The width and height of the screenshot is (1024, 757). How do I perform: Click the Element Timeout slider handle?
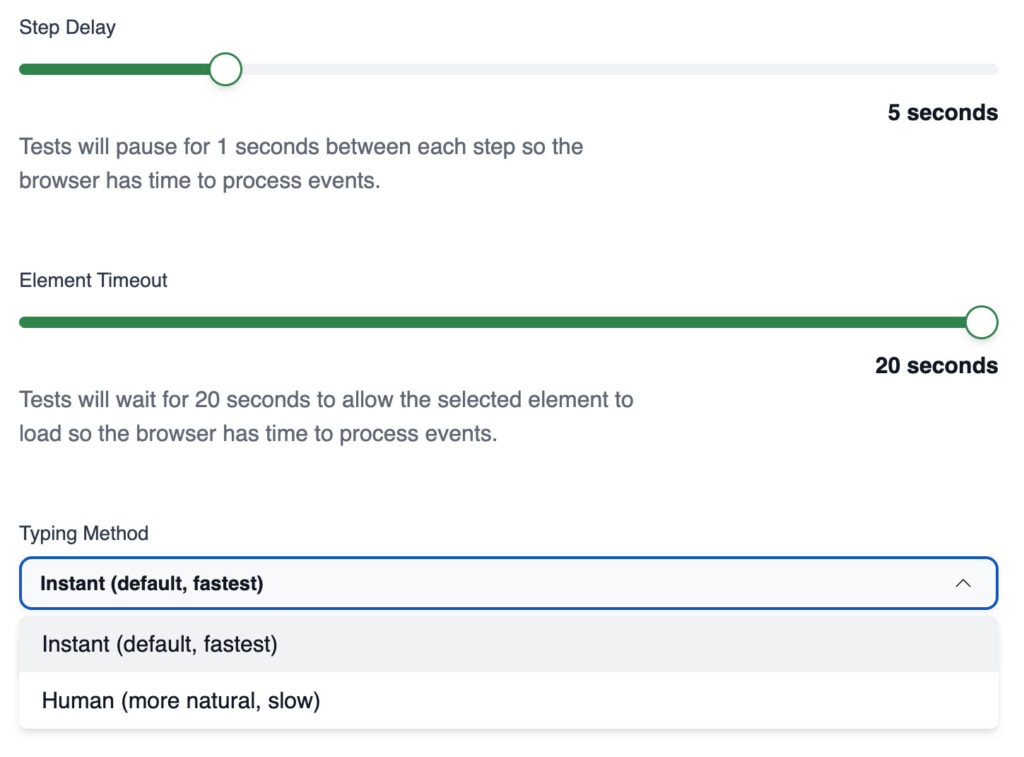coord(982,322)
